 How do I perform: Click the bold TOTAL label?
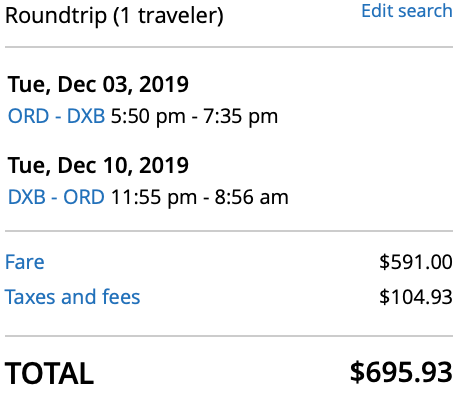coord(49,374)
